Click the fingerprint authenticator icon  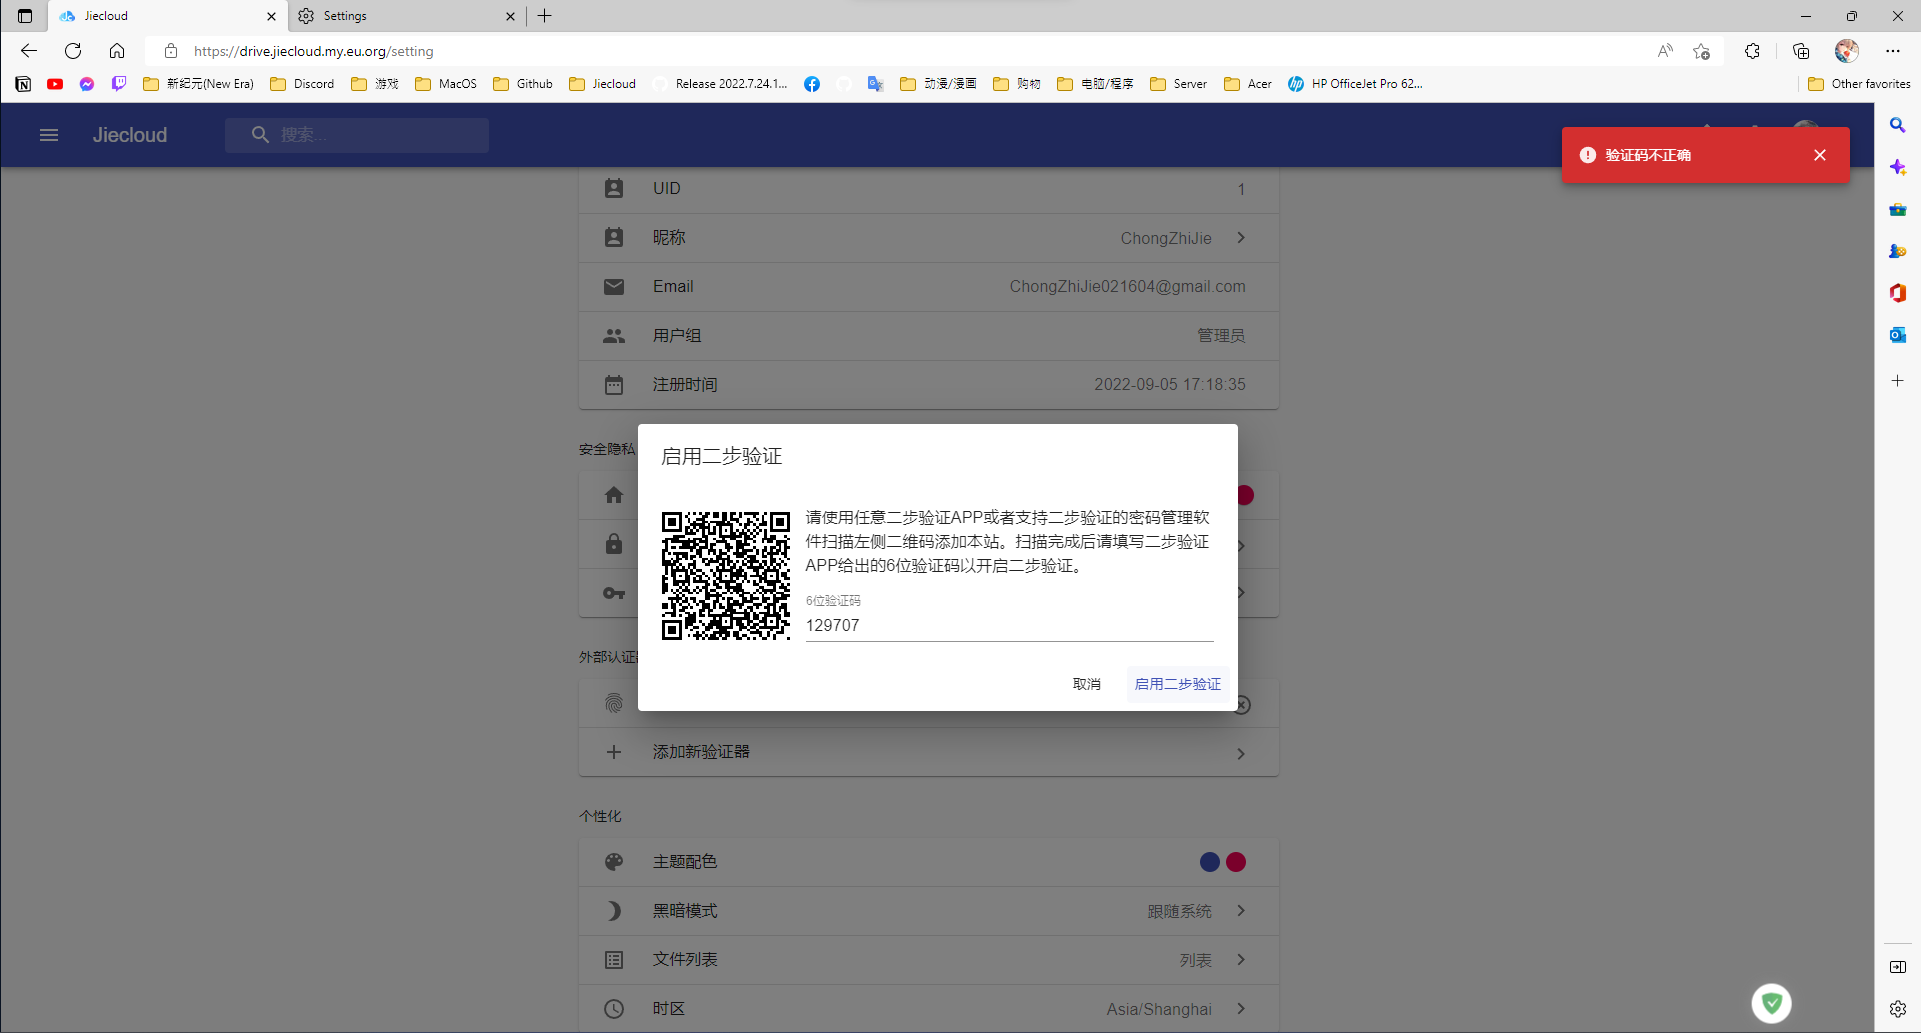click(614, 703)
